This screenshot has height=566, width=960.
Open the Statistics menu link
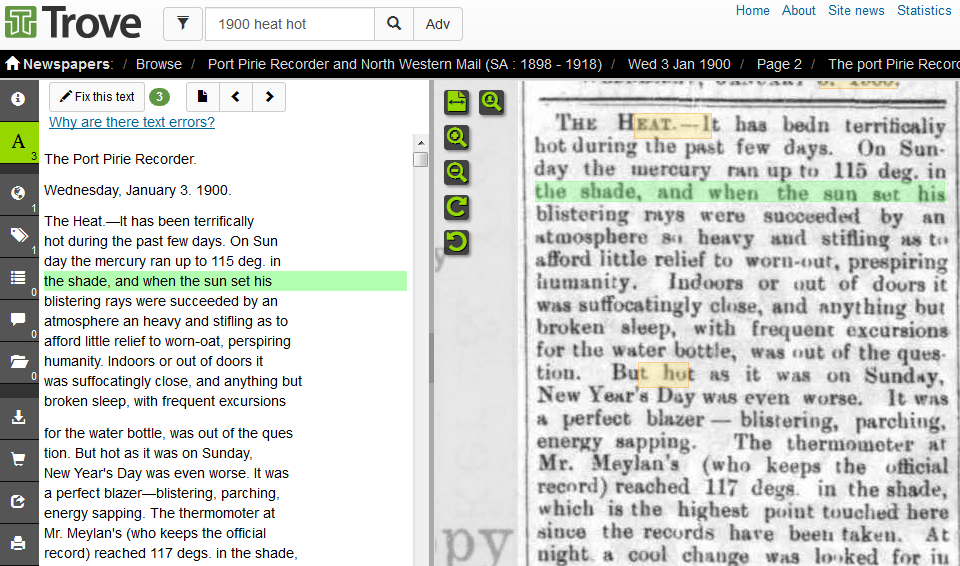click(924, 11)
